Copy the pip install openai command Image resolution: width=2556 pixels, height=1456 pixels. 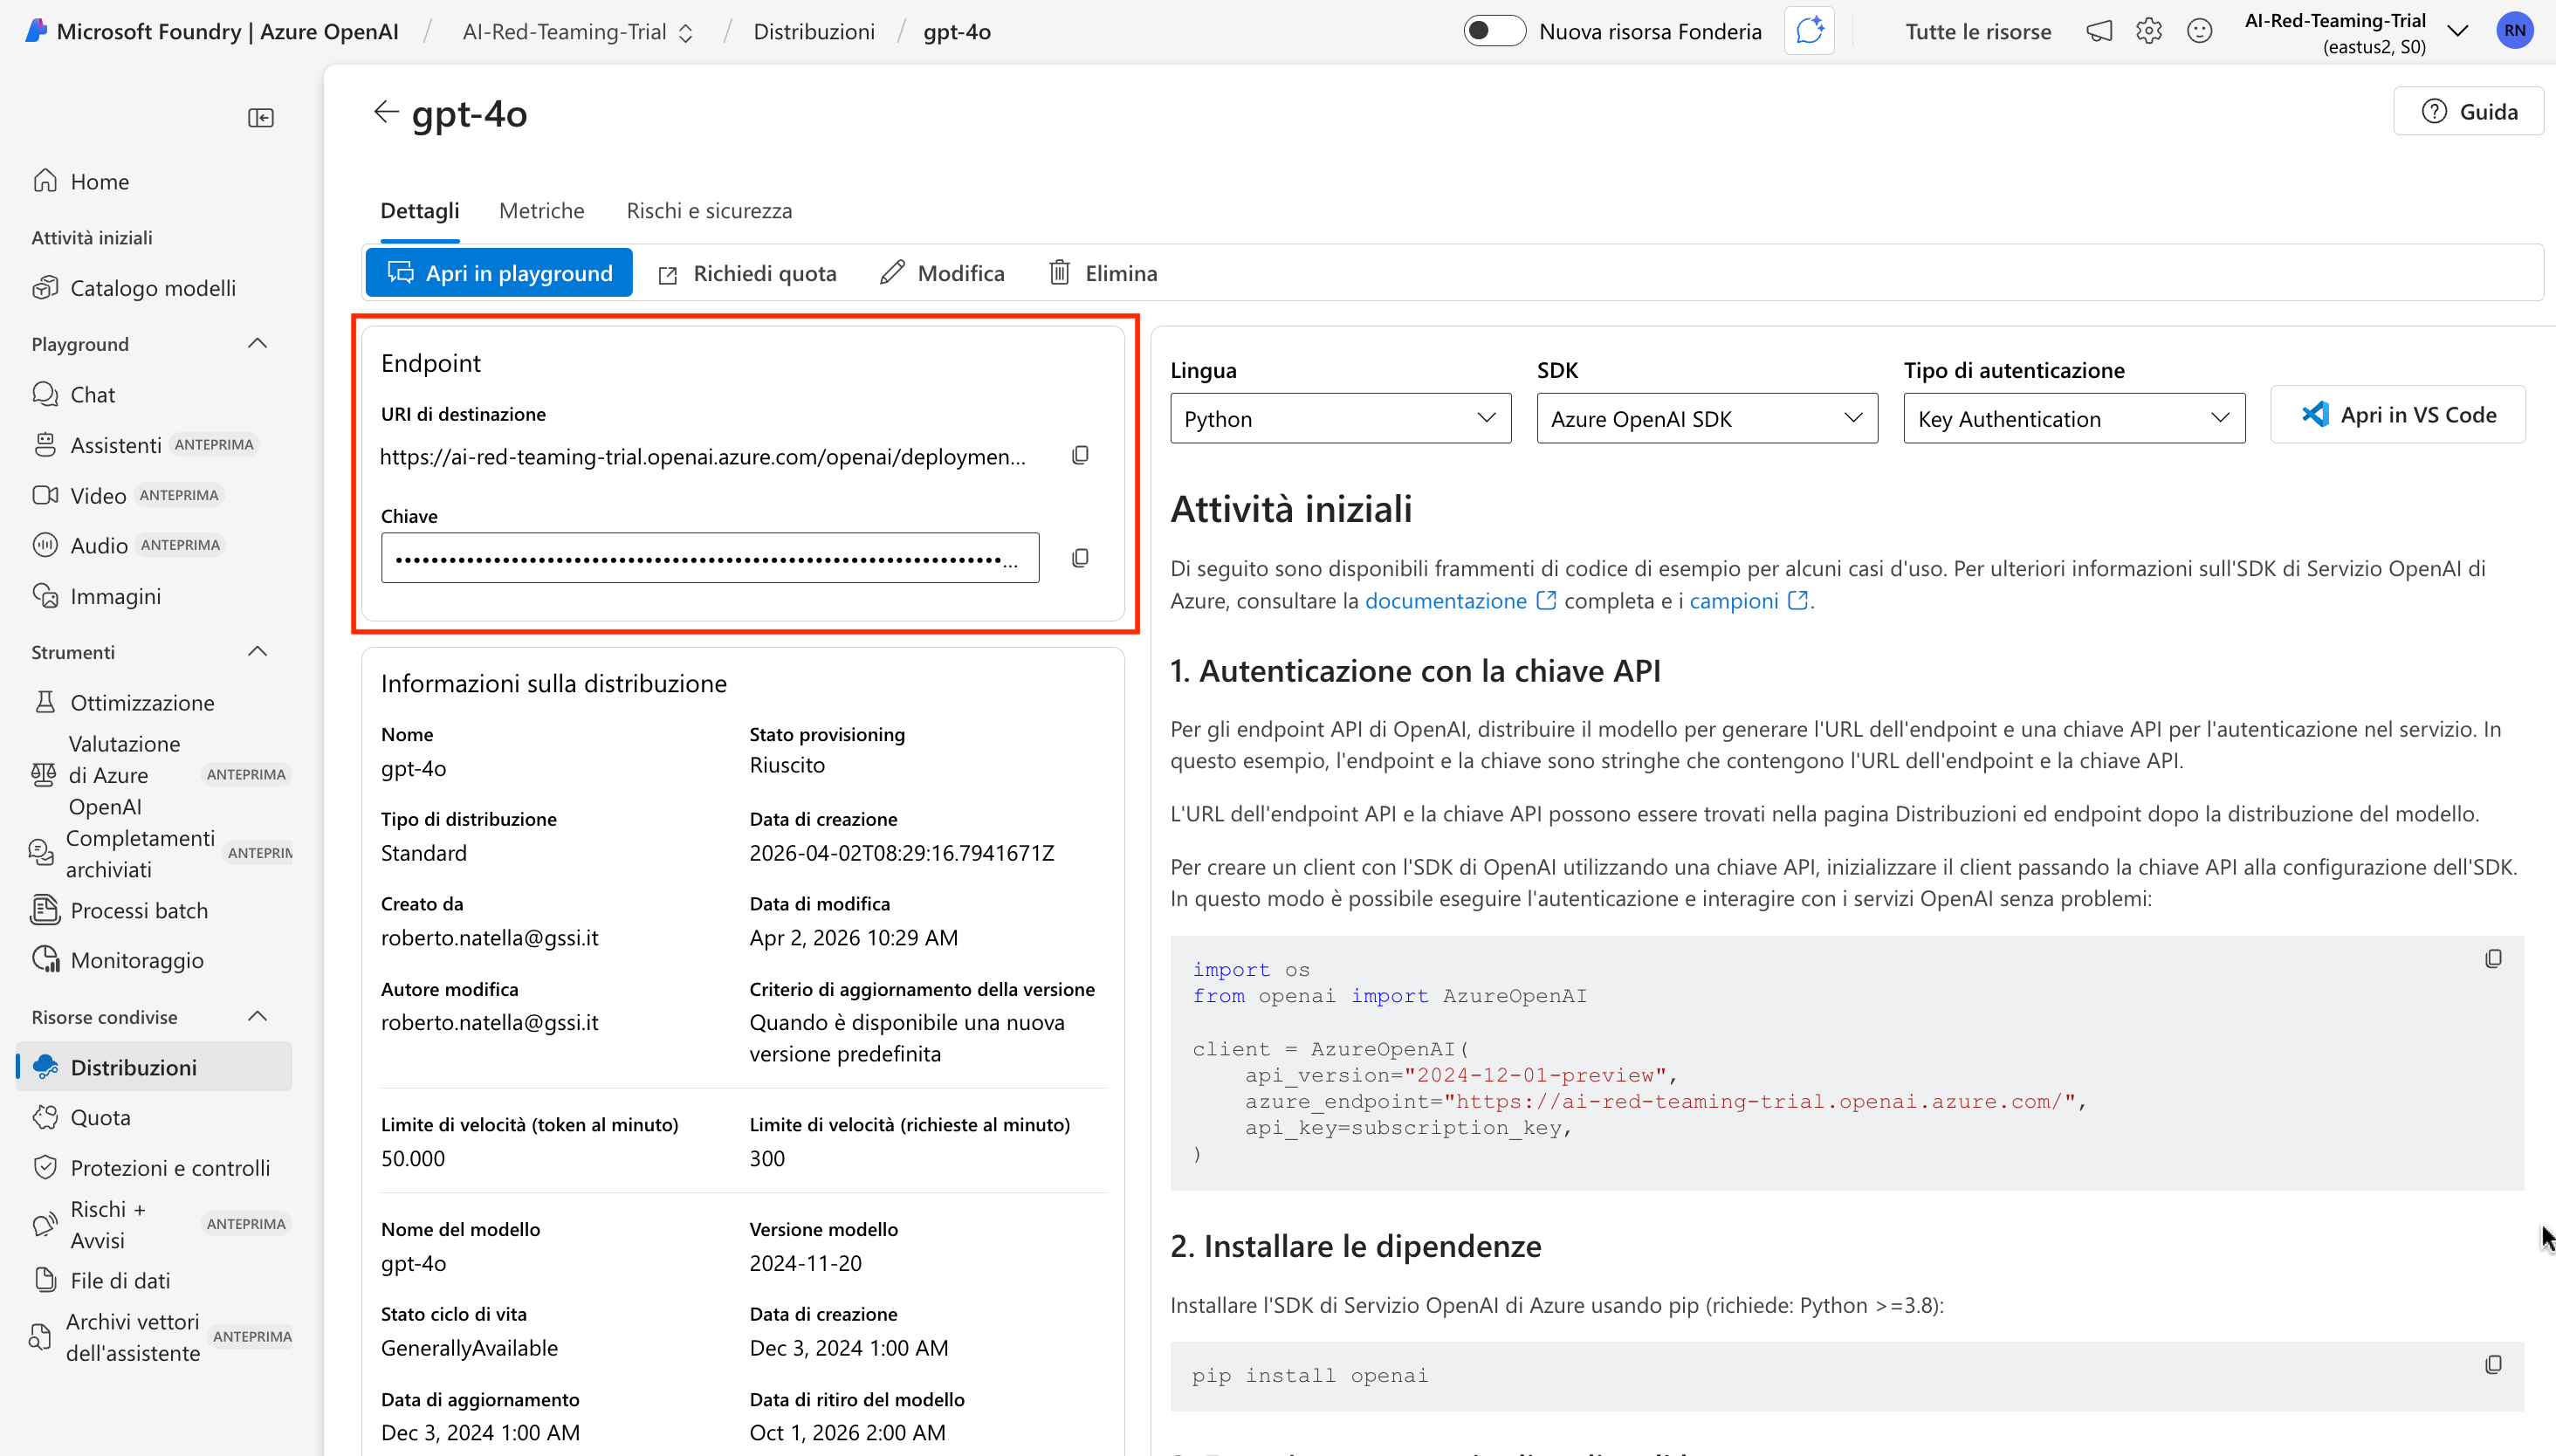pyautogui.click(x=2494, y=1365)
